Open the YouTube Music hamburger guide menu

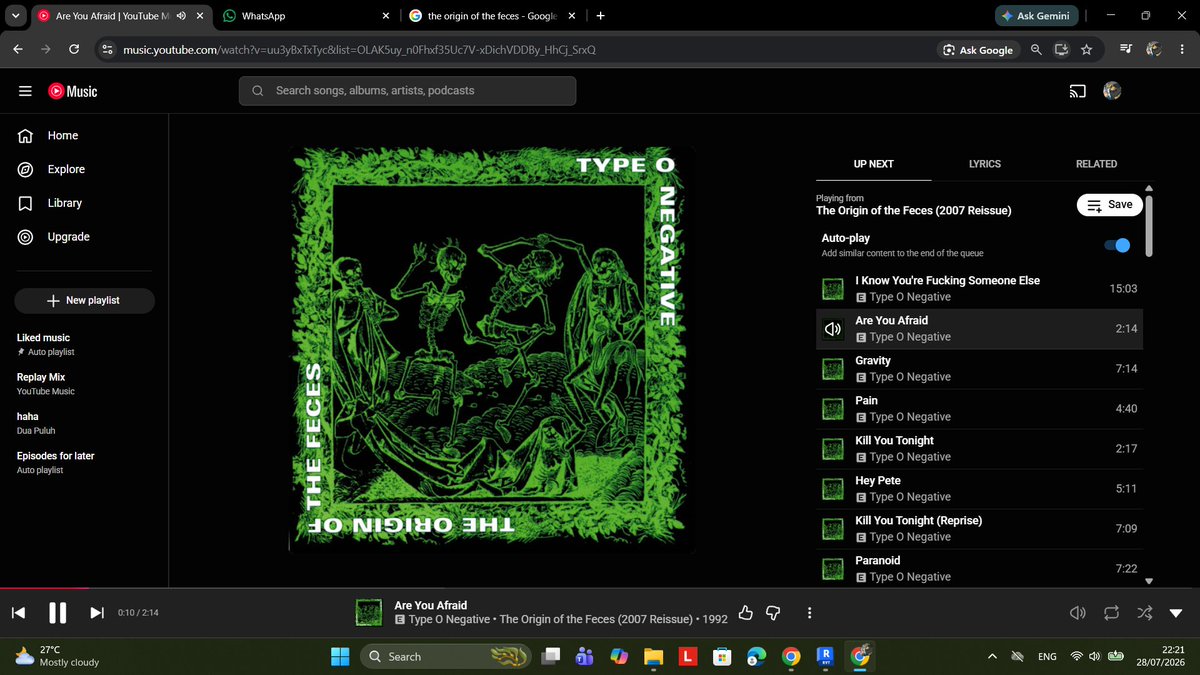pyautogui.click(x=25, y=91)
